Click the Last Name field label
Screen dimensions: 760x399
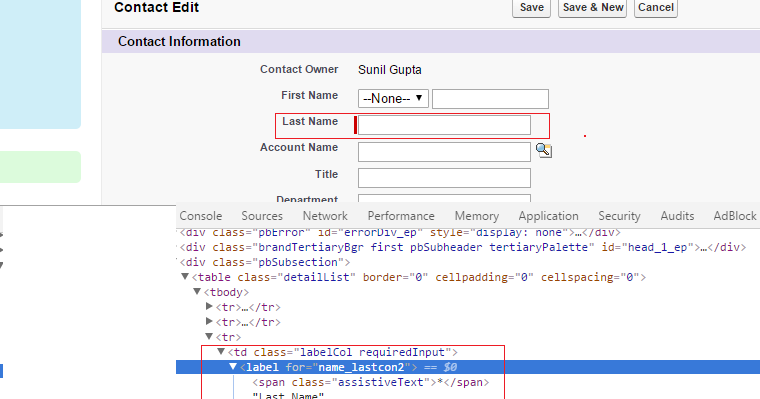(x=310, y=121)
